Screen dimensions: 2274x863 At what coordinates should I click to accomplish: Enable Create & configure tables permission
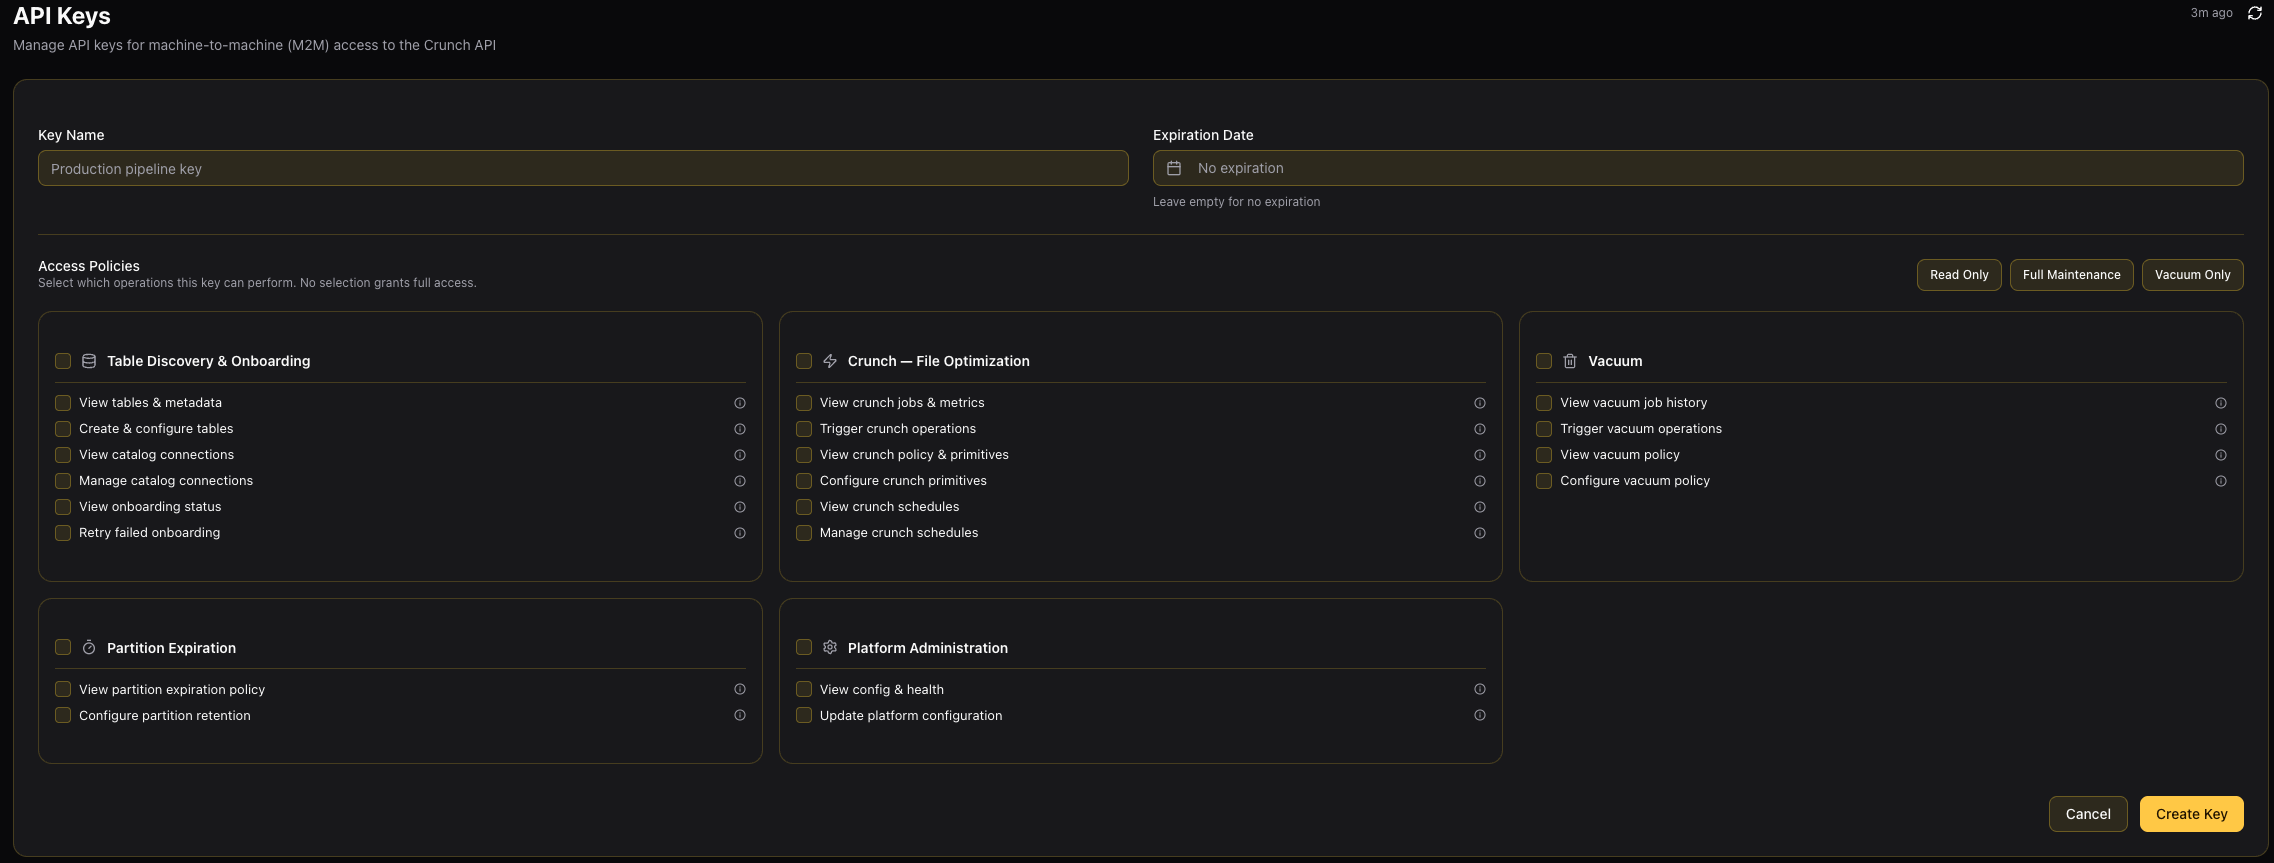[63, 429]
